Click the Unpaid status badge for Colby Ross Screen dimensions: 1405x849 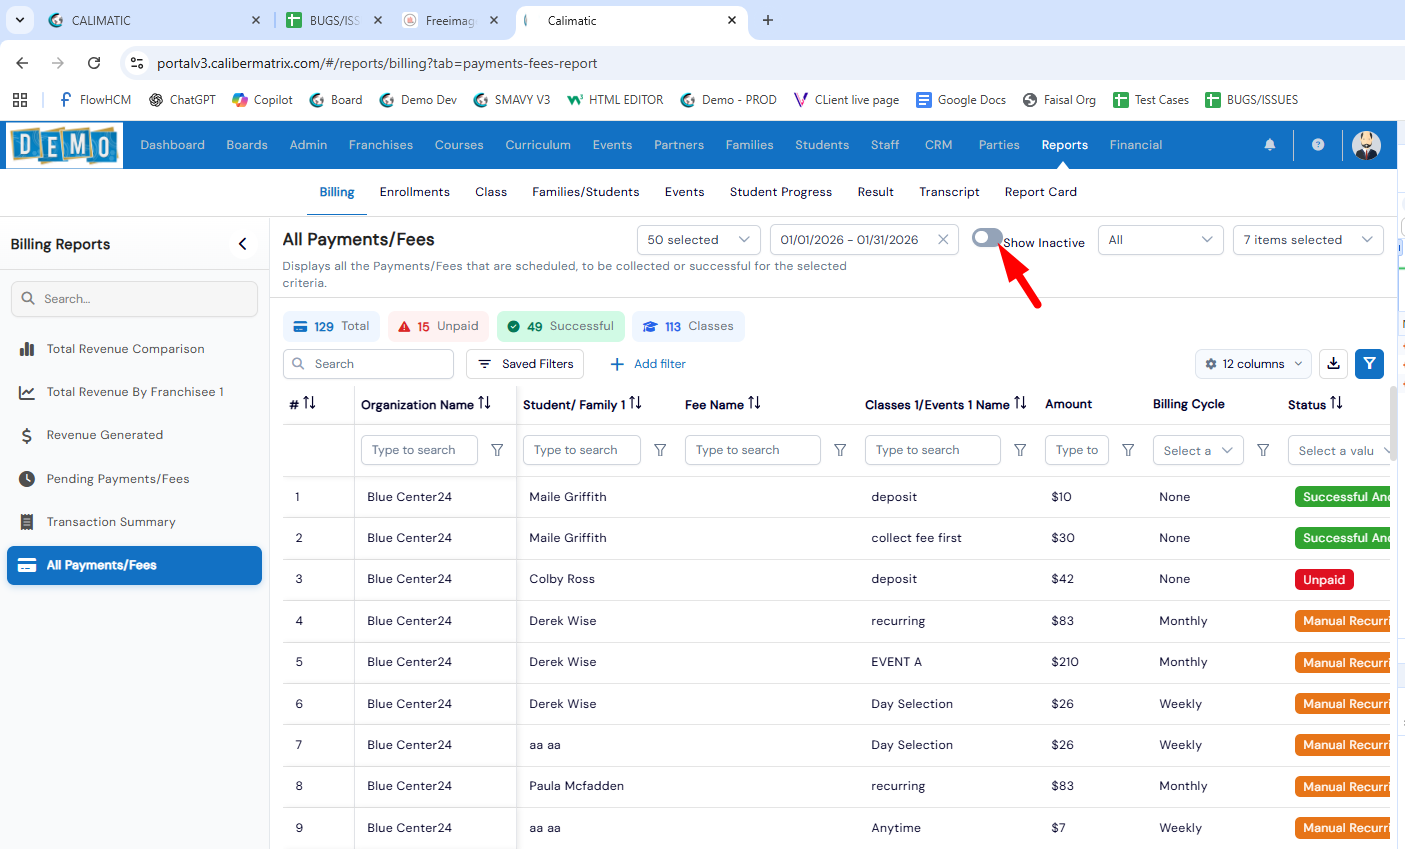tap(1323, 580)
